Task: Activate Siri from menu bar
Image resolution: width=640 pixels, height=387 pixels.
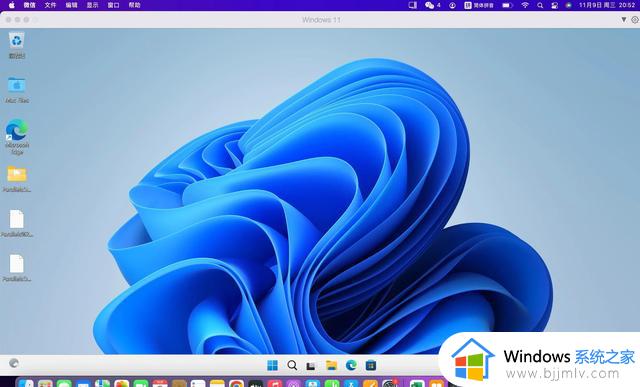Action: (x=569, y=5)
